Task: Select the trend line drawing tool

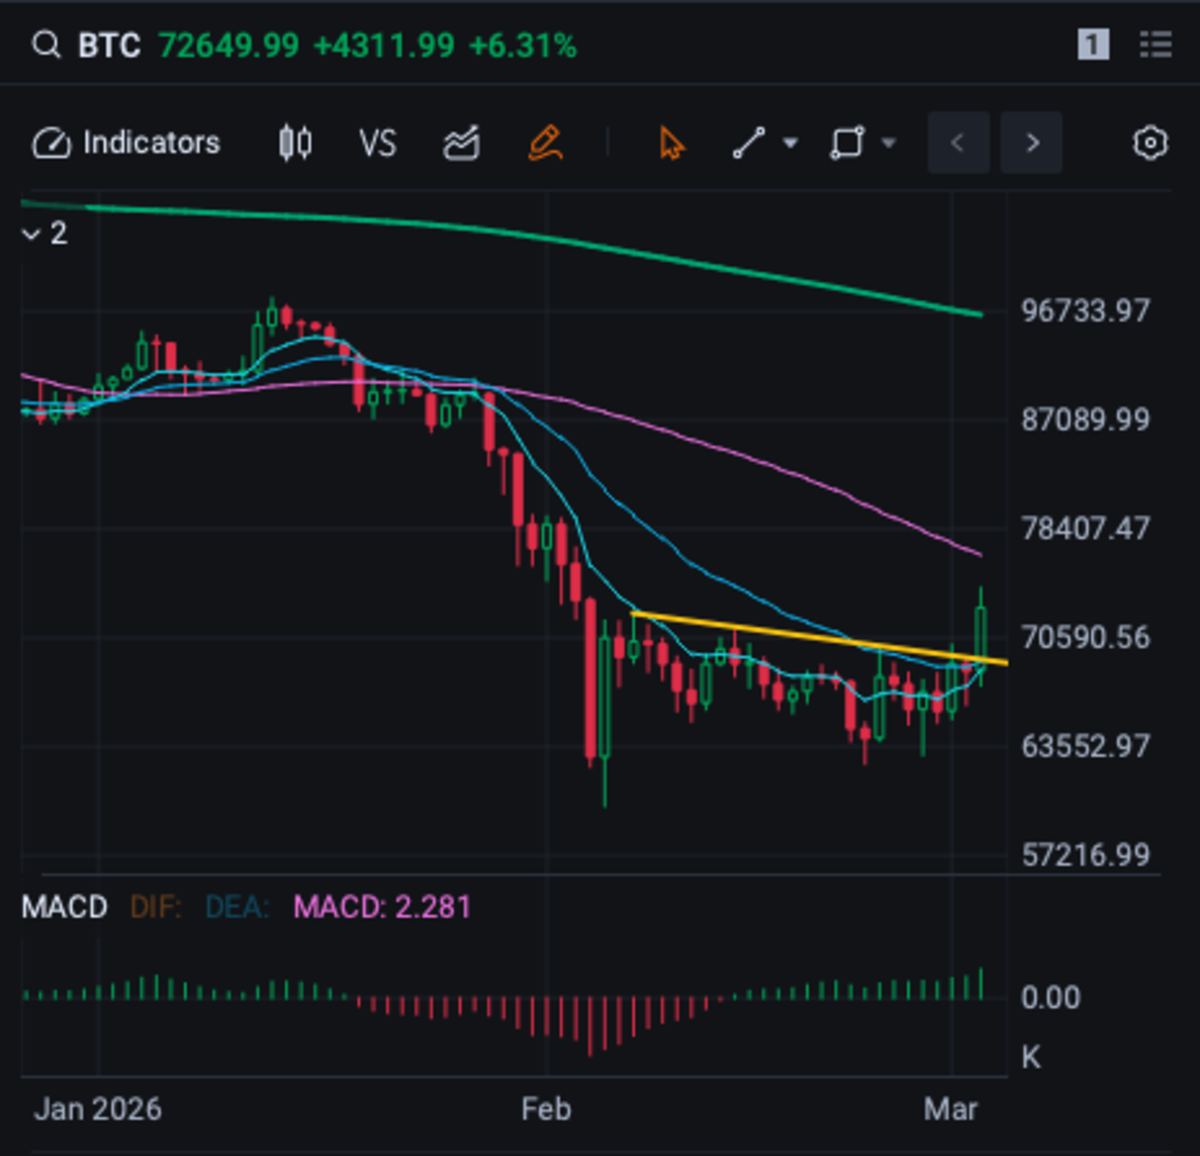Action: pyautogui.click(x=749, y=144)
